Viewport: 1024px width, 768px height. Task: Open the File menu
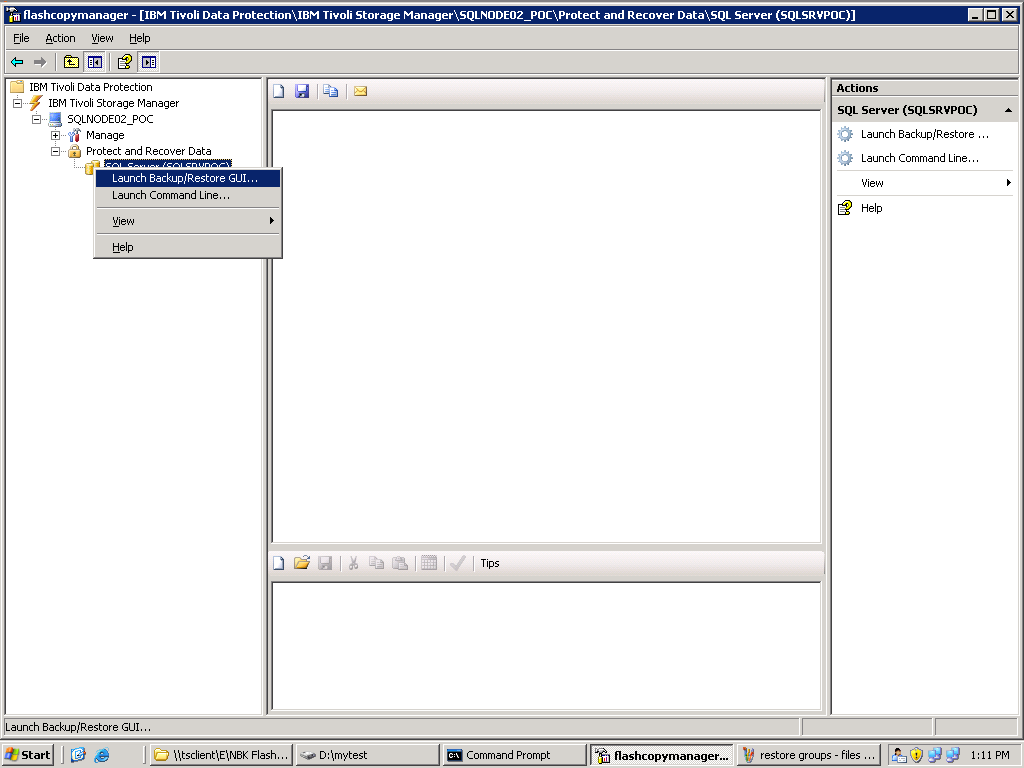(x=21, y=38)
